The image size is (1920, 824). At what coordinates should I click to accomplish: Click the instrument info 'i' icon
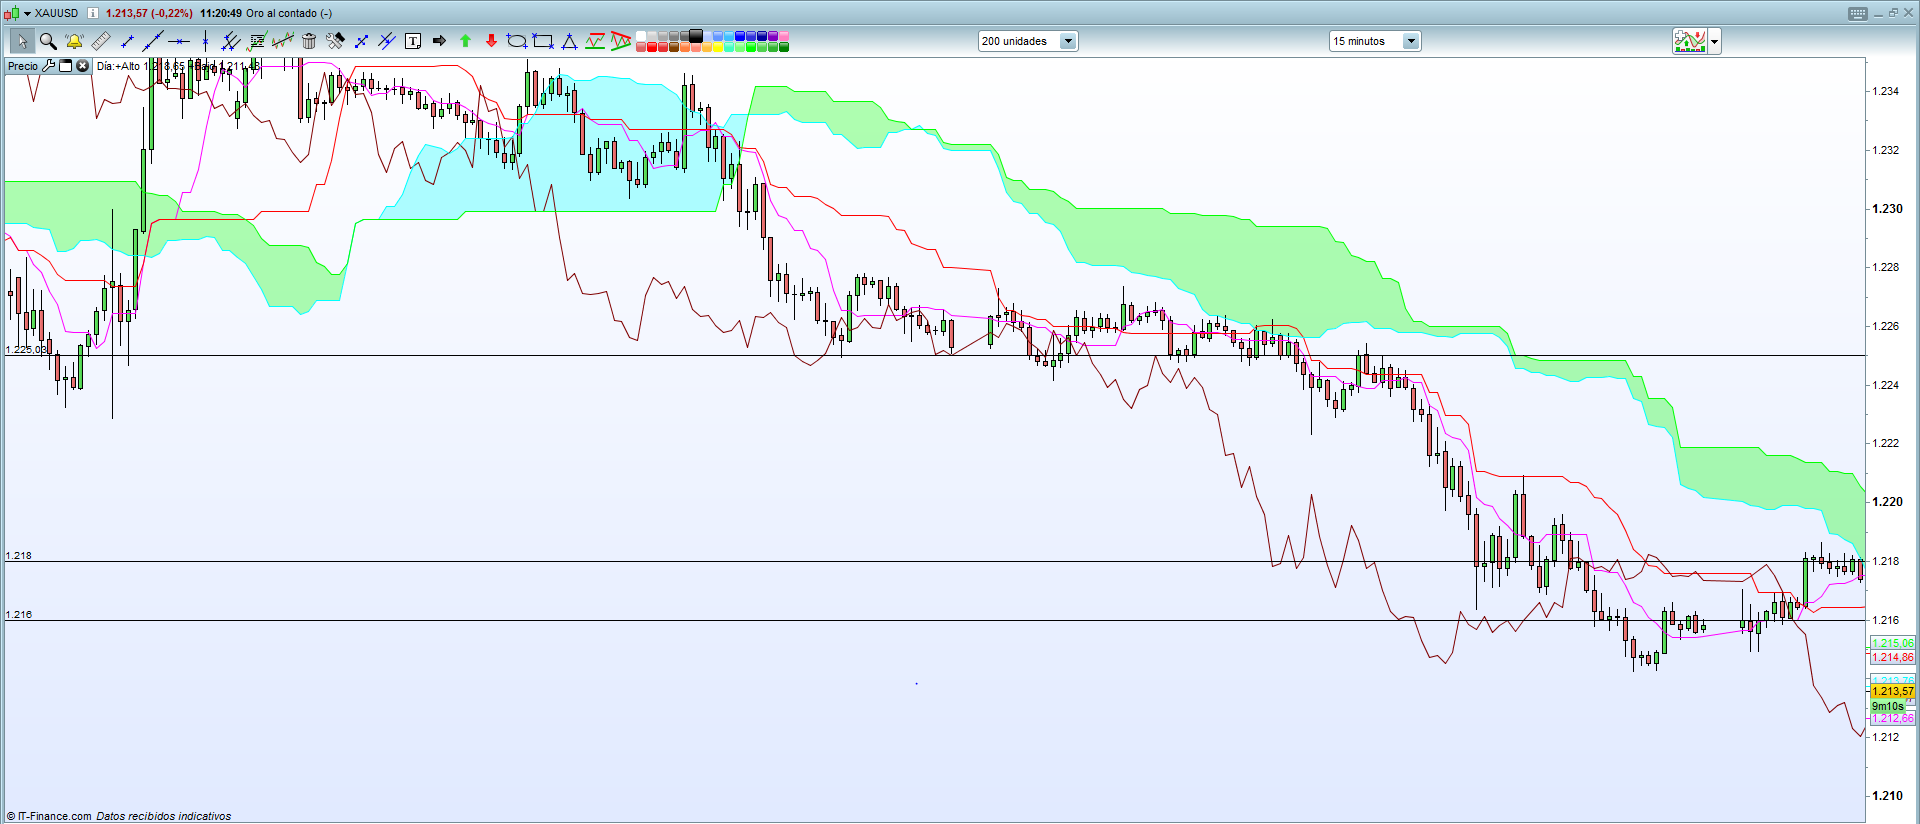click(x=93, y=13)
